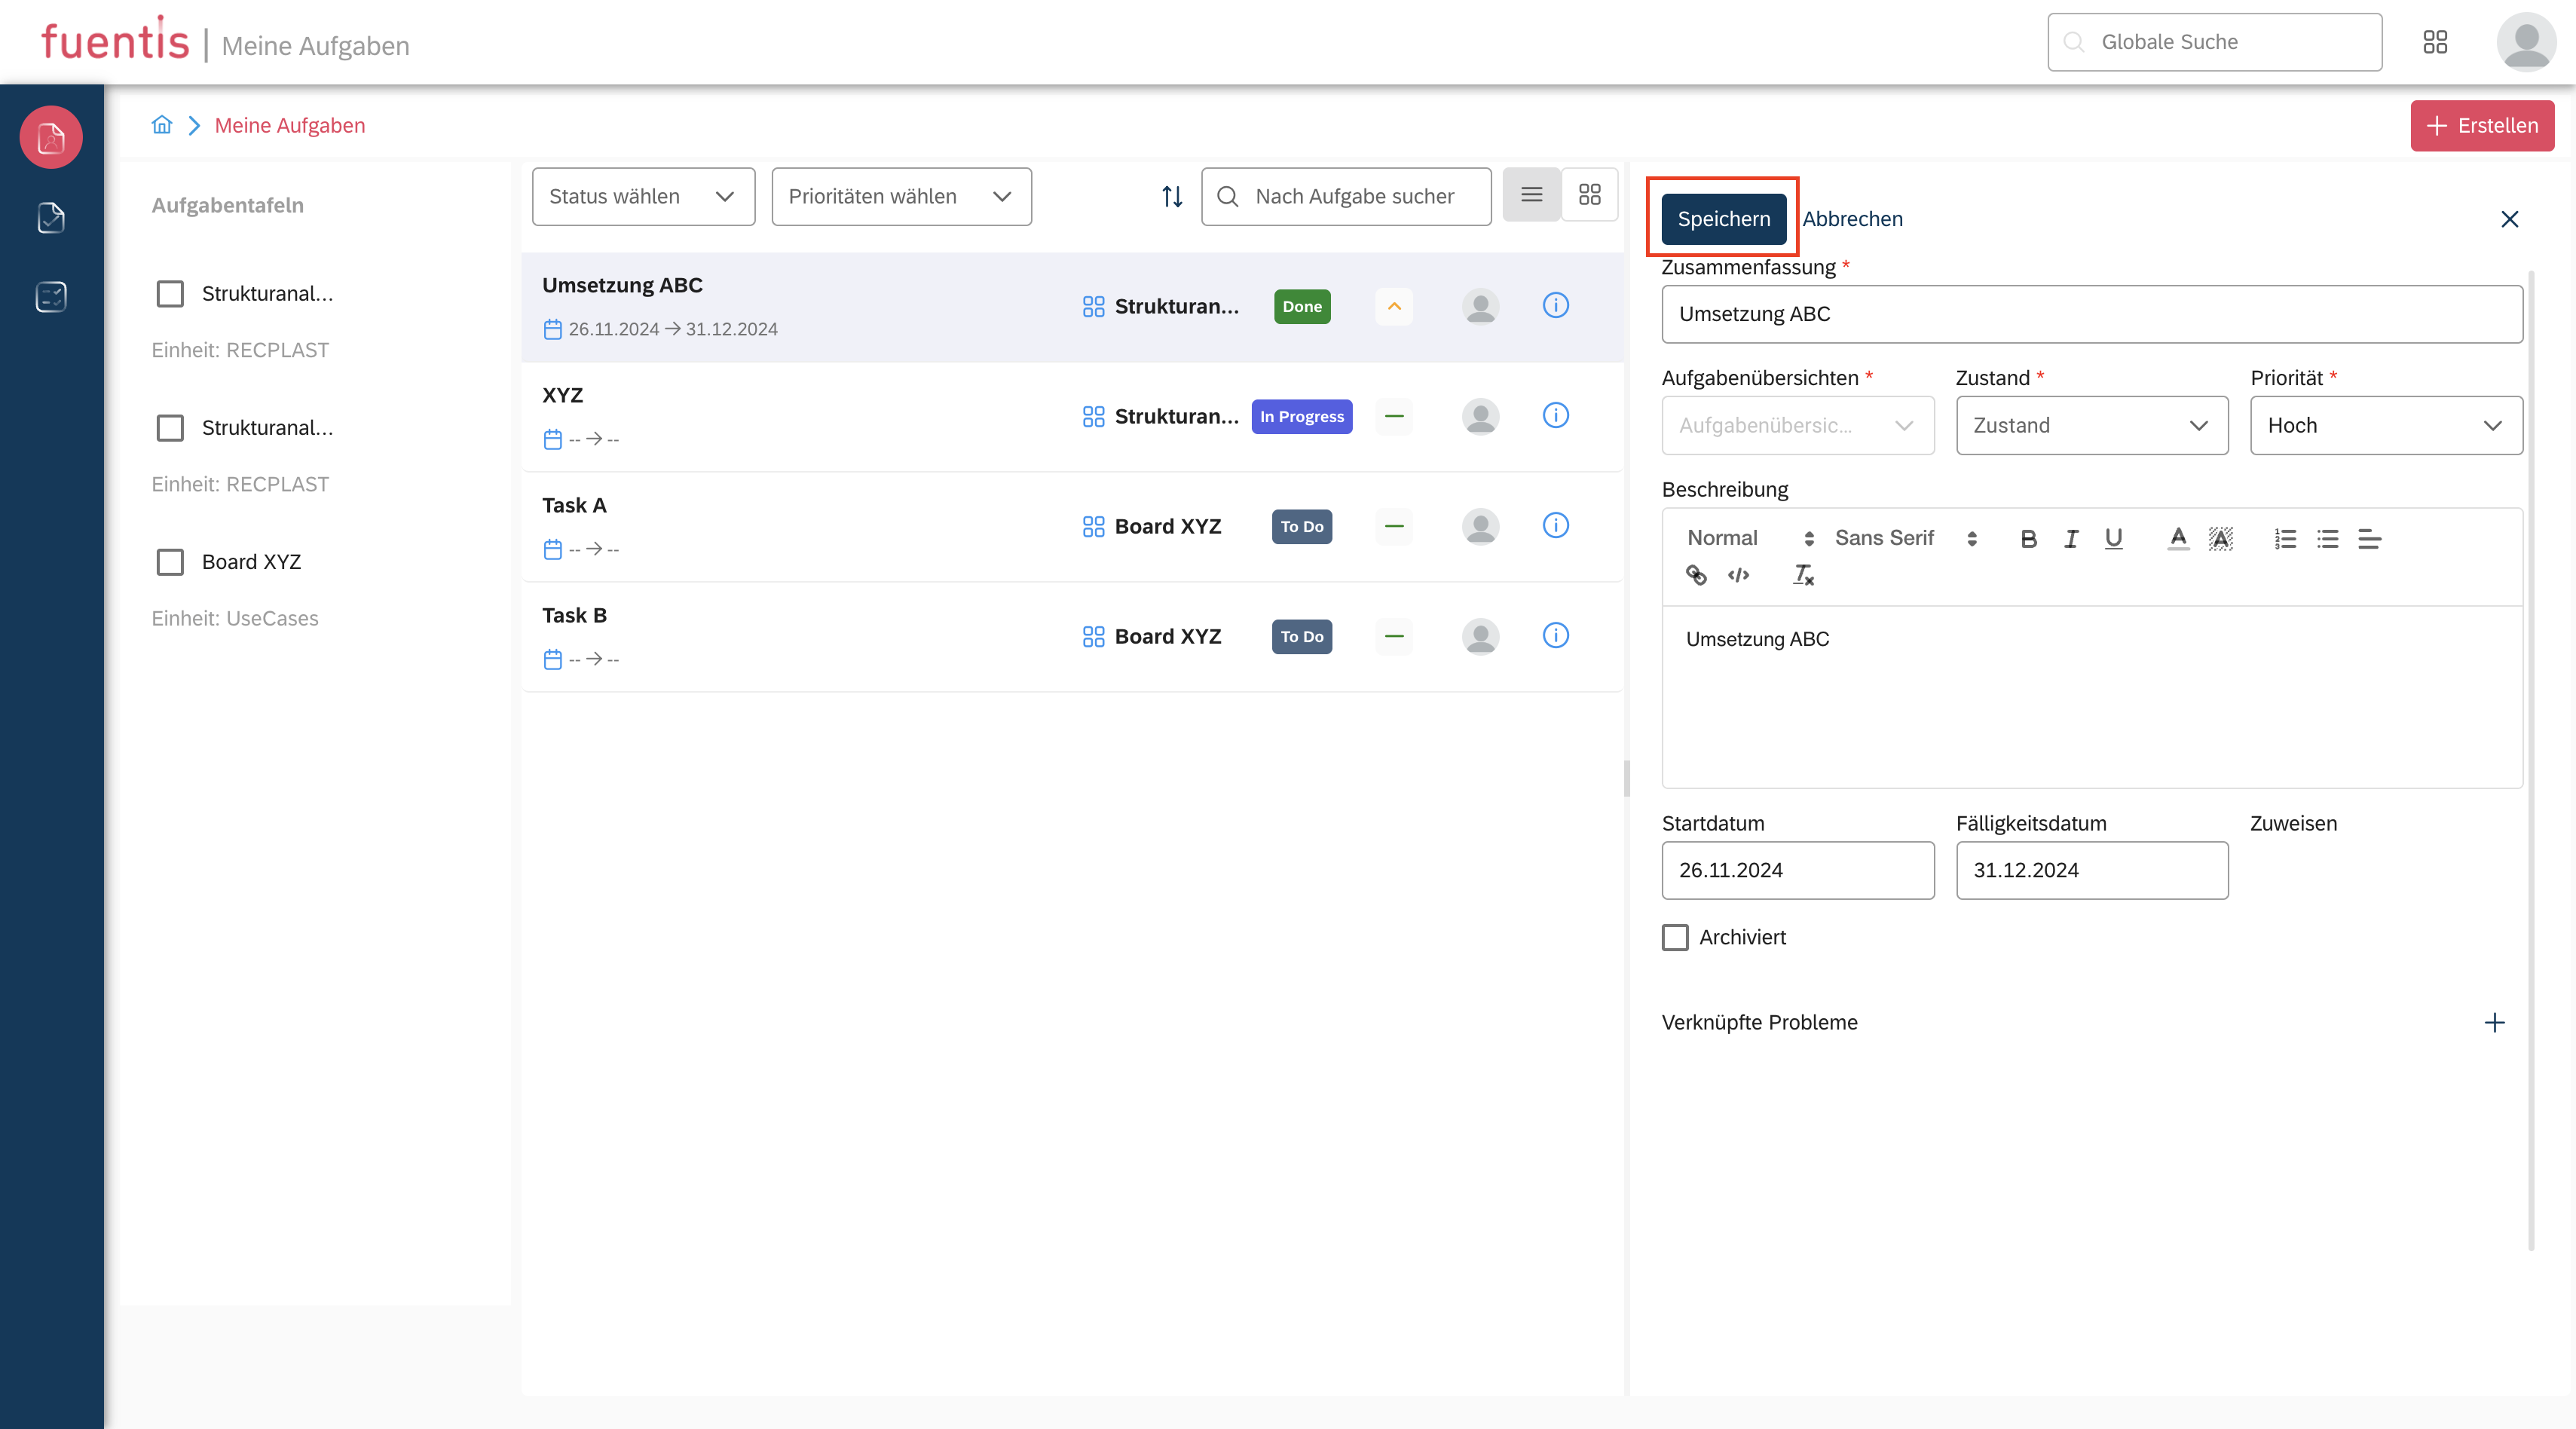Switch to list view icon
The height and width of the screenshot is (1429, 2576).
point(1531,195)
